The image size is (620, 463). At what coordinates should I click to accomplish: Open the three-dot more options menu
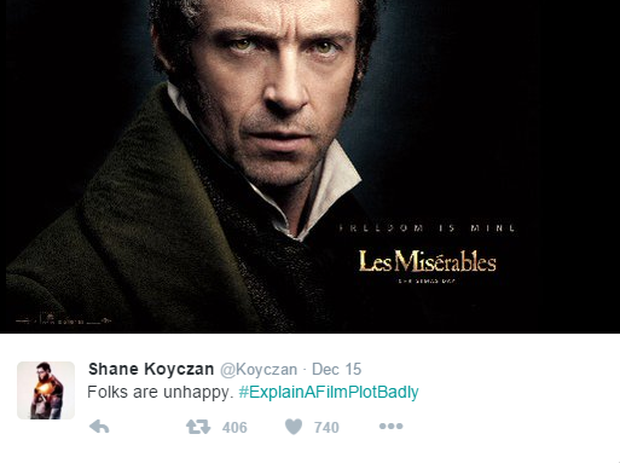(x=391, y=426)
